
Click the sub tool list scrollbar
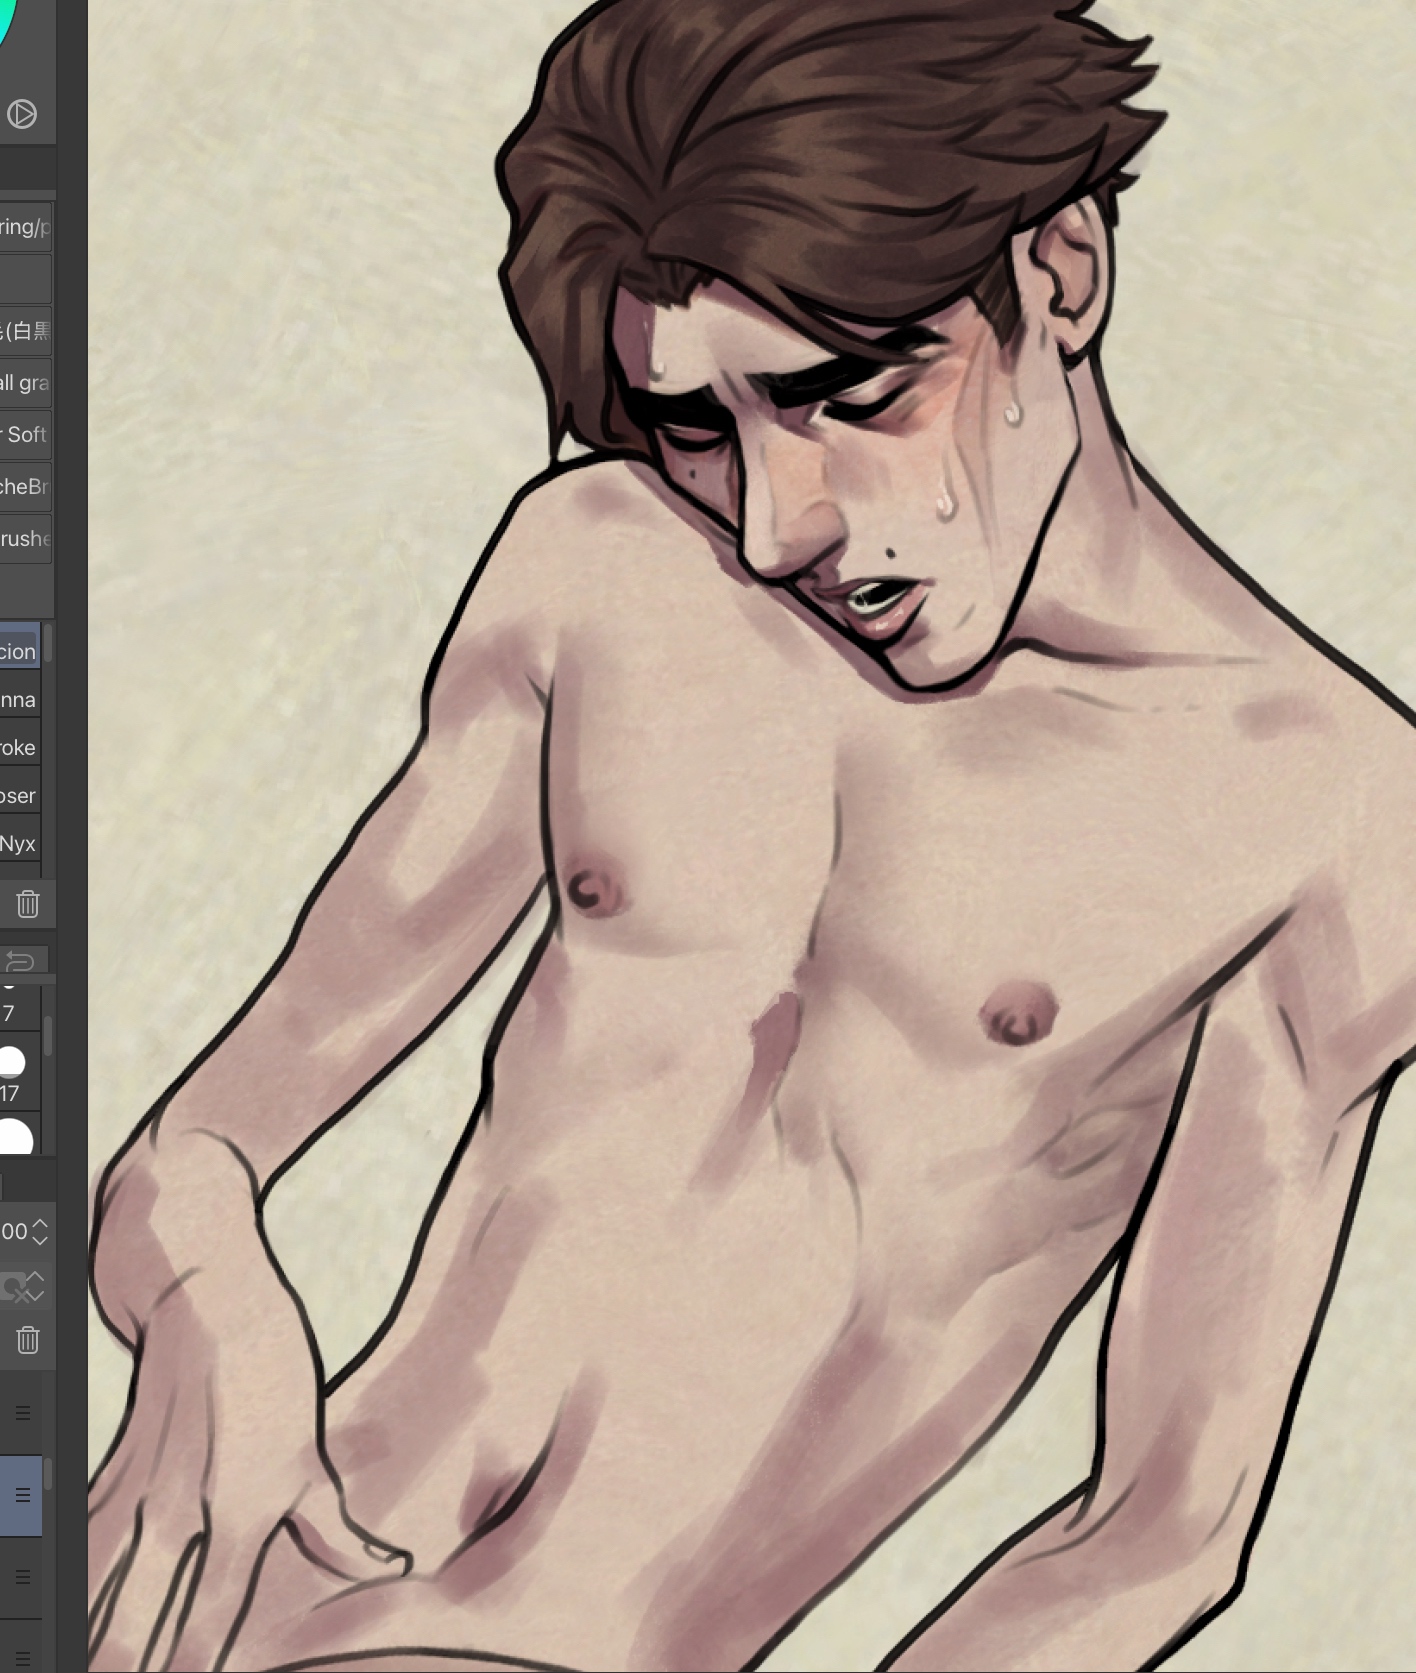coord(47,645)
